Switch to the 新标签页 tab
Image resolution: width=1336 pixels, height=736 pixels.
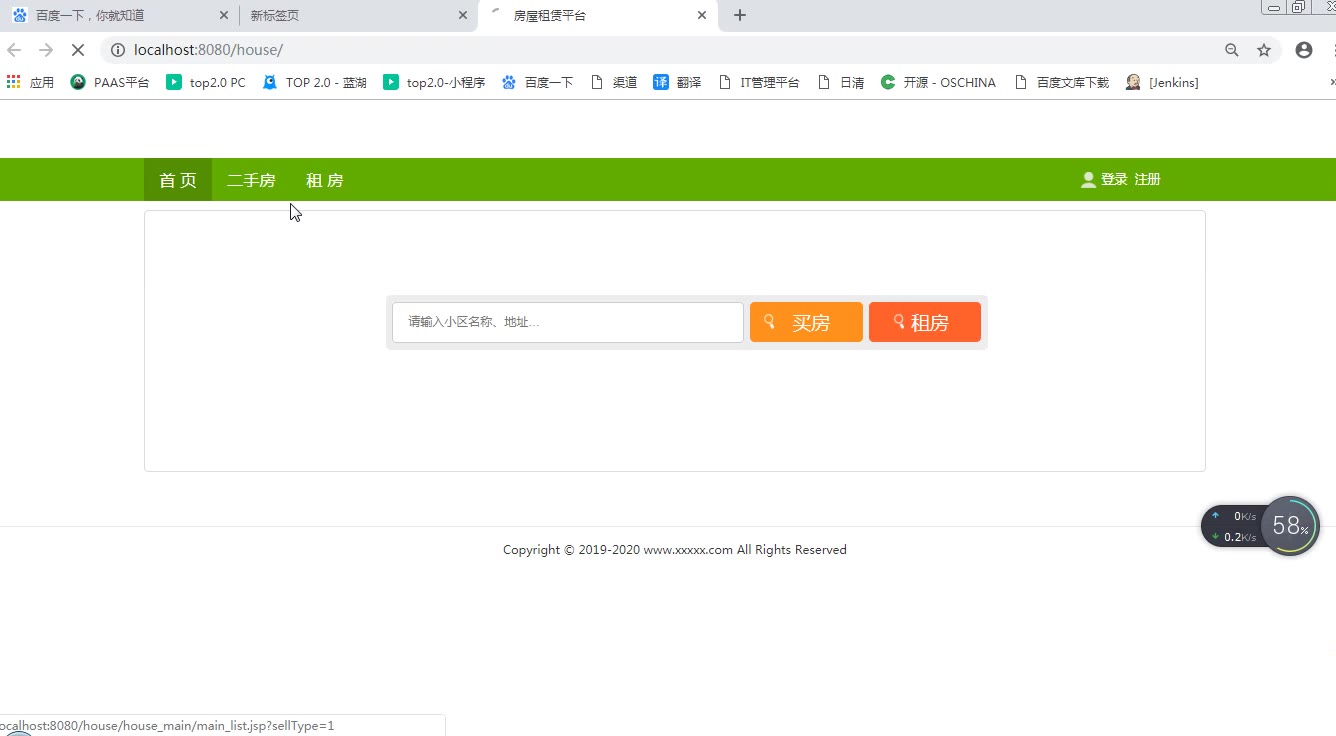tap(359, 15)
